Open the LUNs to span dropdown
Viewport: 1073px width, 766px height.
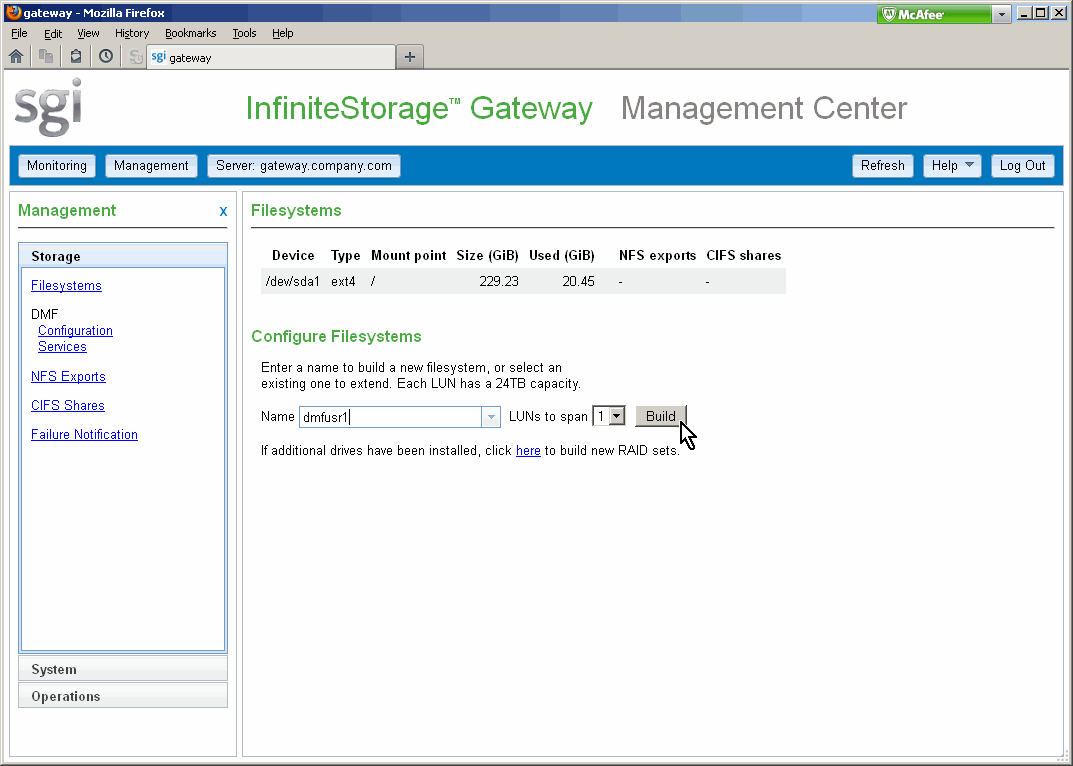(608, 416)
